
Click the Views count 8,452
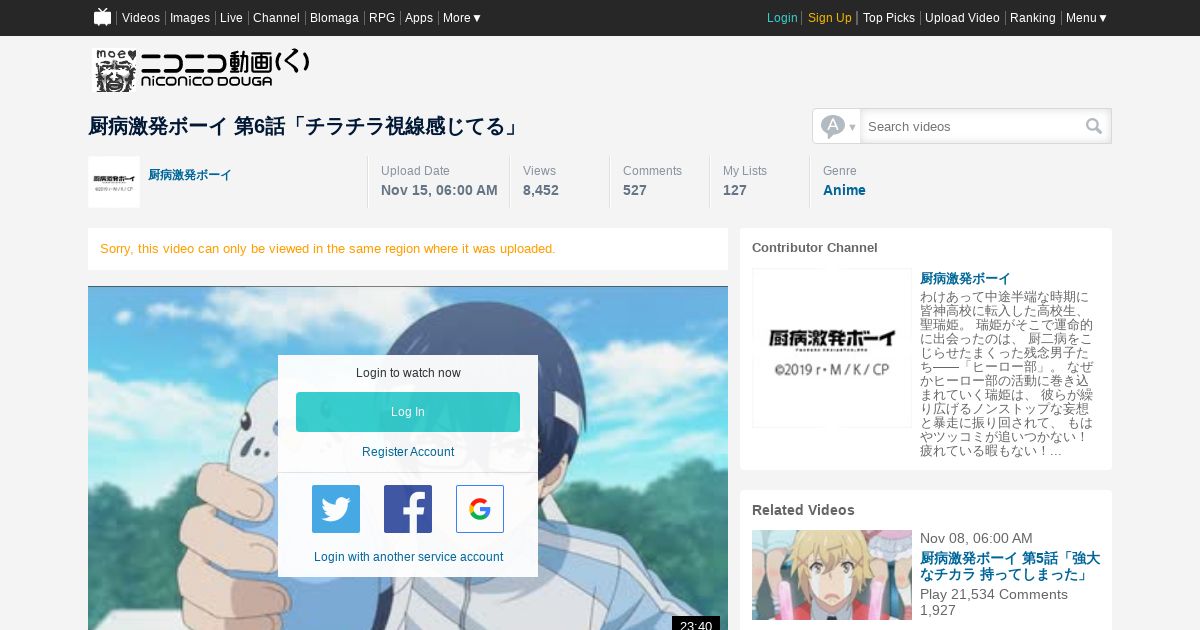pyautogui.click(x=541, y=190)
